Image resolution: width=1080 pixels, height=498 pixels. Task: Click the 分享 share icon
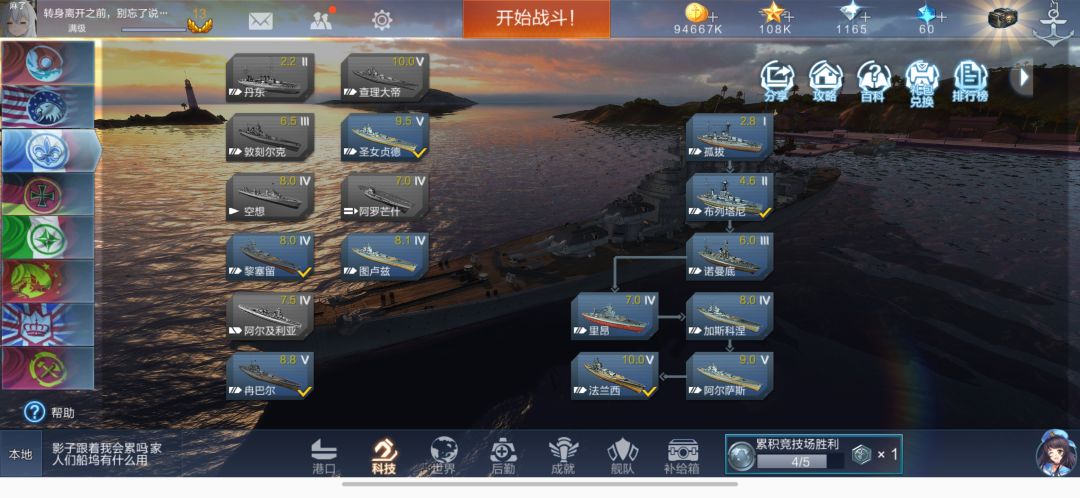(x=777, y=82)
